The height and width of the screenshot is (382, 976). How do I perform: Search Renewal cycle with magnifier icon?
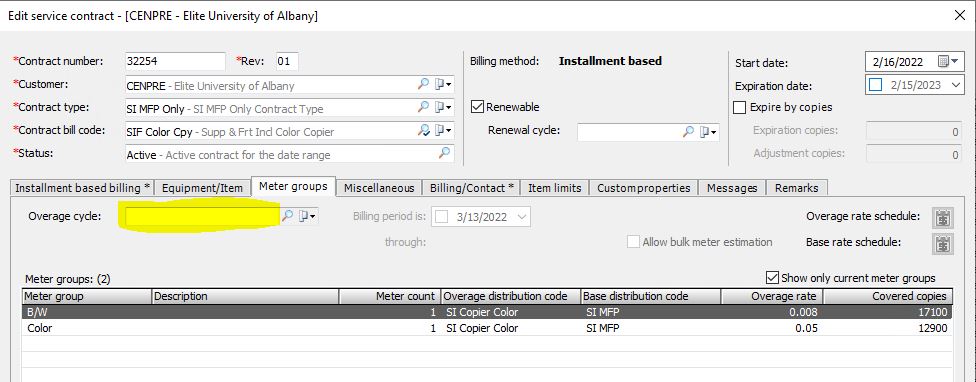click(688, 132)
